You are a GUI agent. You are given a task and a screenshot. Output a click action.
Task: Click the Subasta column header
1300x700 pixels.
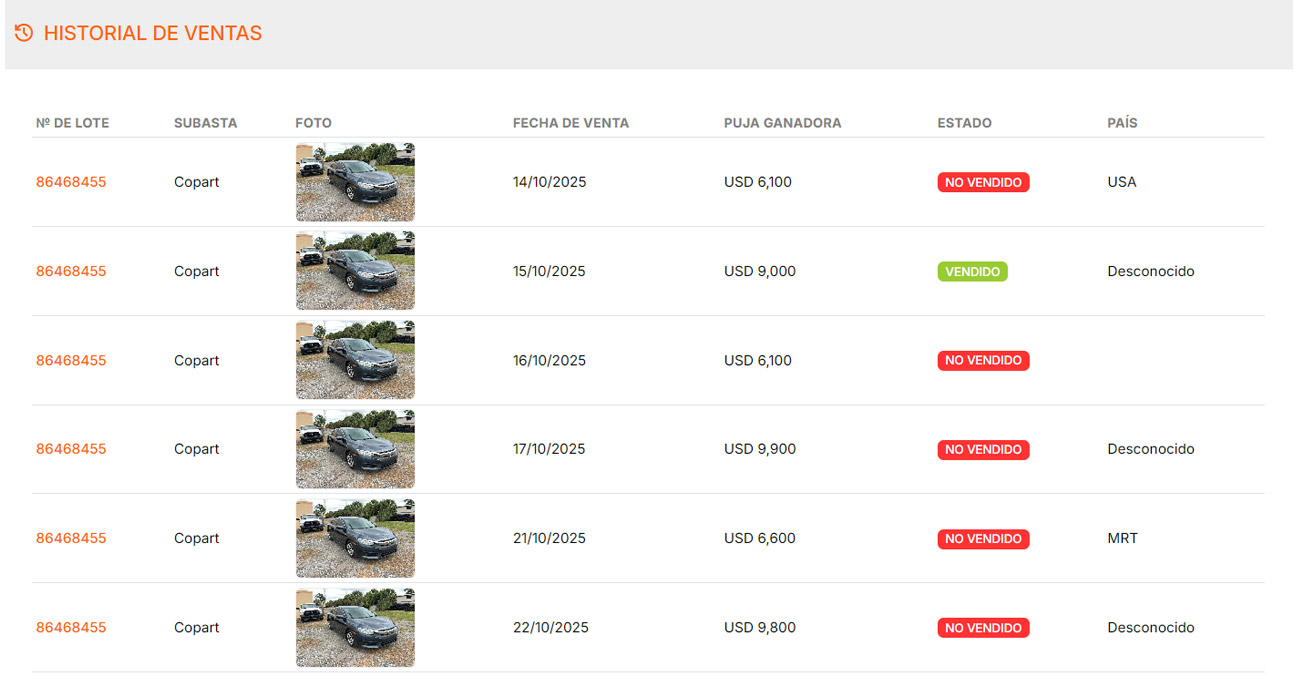[x=206, y=123]
